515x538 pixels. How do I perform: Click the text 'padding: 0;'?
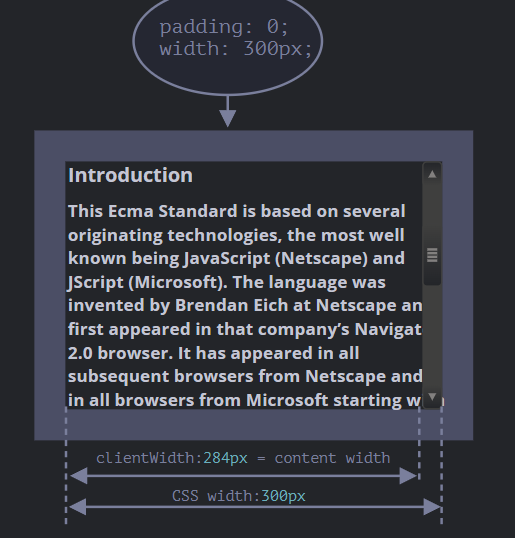pyautogui.click(x=224, y=27)
